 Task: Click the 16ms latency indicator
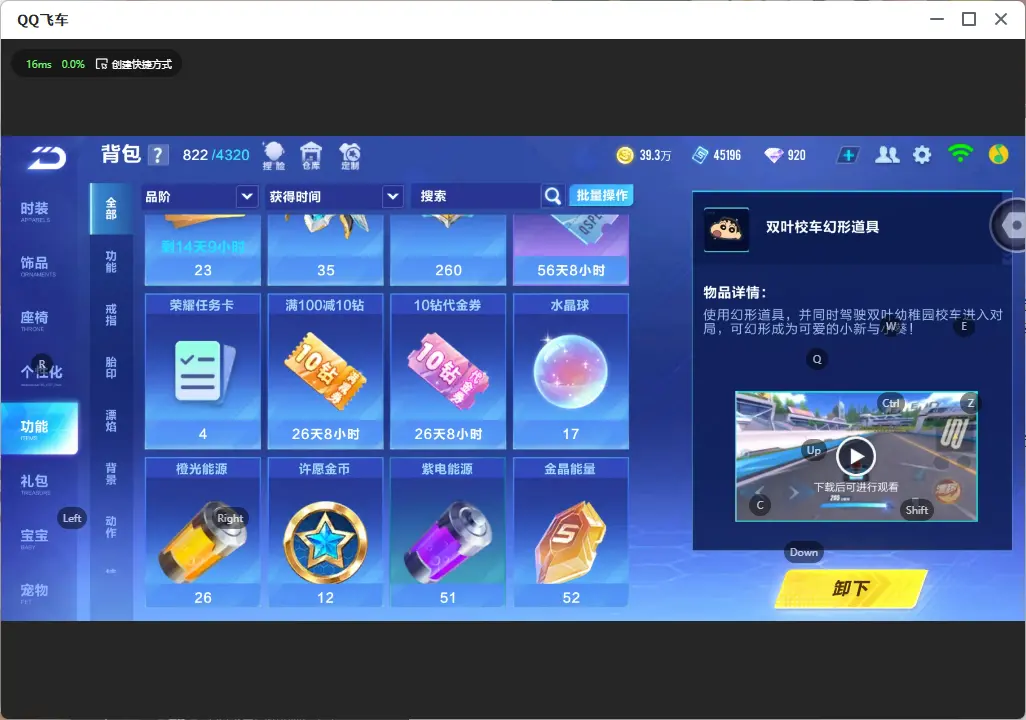click(39, 64)
